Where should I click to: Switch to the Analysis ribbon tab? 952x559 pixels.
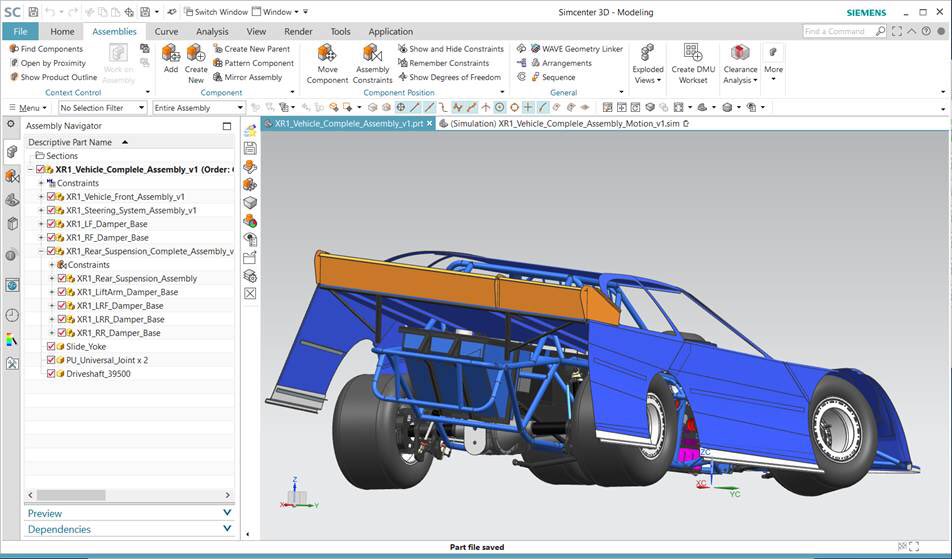click(x=212, y=32)
